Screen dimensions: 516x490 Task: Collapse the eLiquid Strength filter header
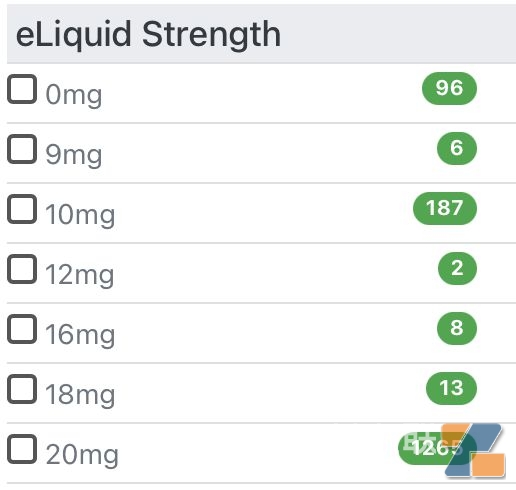261,34
